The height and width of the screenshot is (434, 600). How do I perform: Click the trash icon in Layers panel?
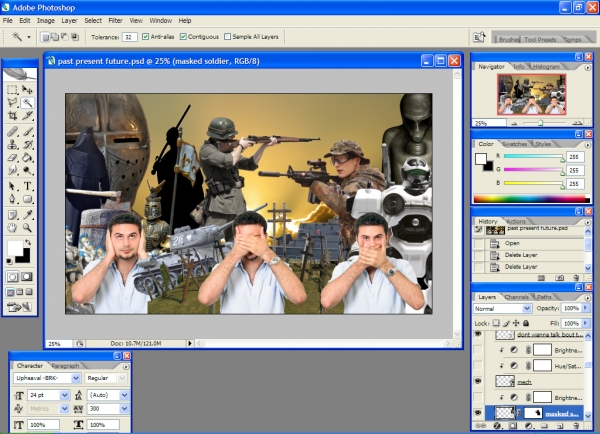pos(576,426)
